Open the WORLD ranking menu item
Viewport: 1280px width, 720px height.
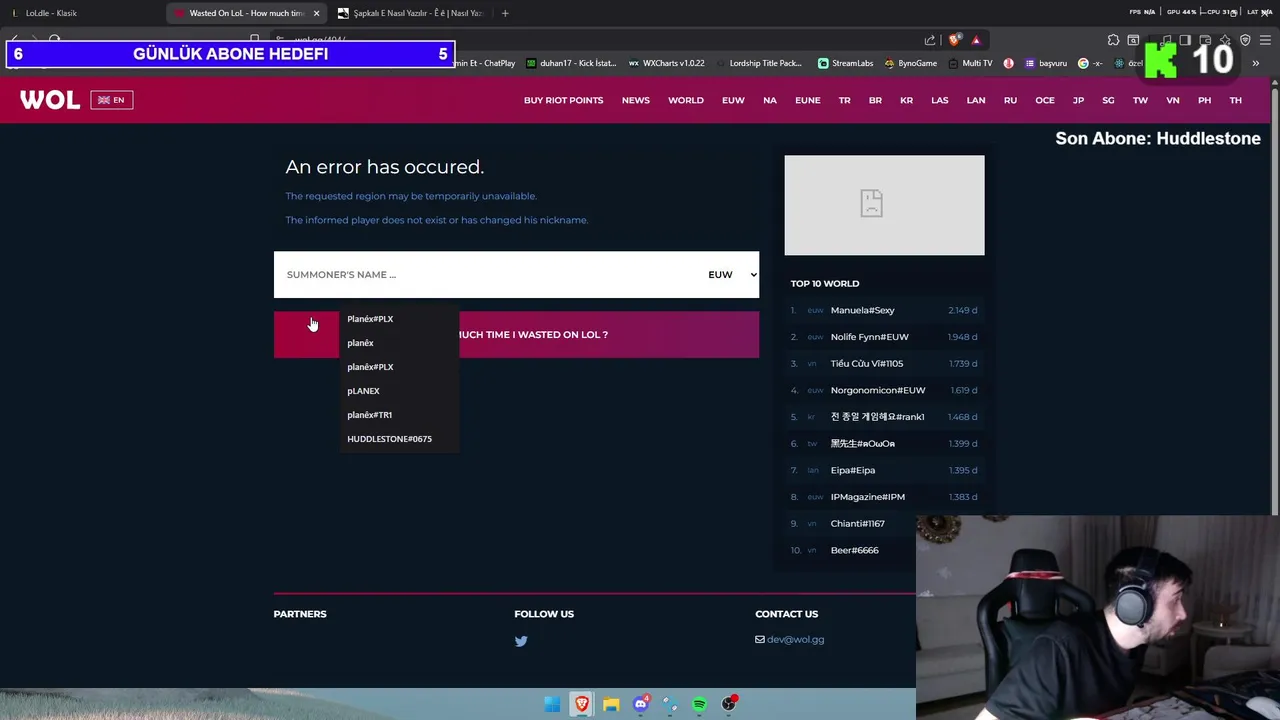(685, 100)
